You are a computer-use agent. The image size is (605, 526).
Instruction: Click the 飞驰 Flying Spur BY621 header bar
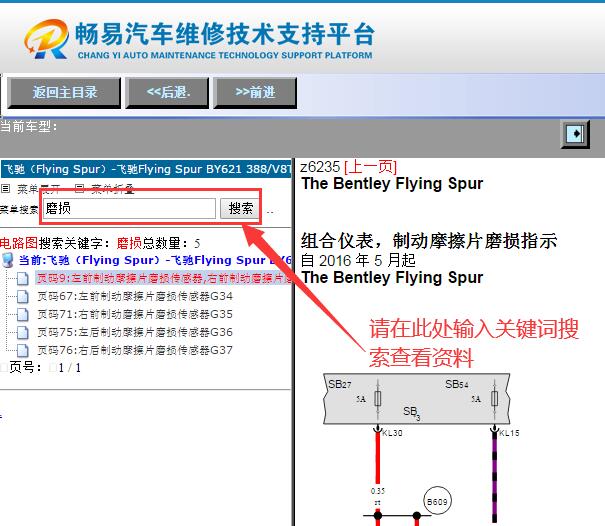146,169
